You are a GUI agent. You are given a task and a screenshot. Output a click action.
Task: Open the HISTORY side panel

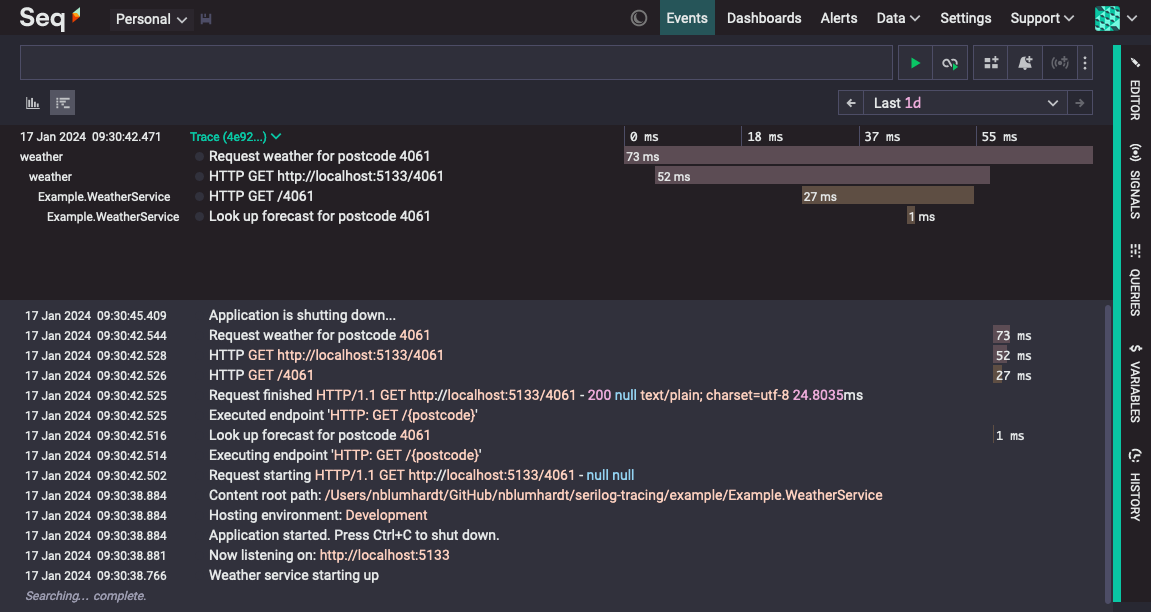1135,485
